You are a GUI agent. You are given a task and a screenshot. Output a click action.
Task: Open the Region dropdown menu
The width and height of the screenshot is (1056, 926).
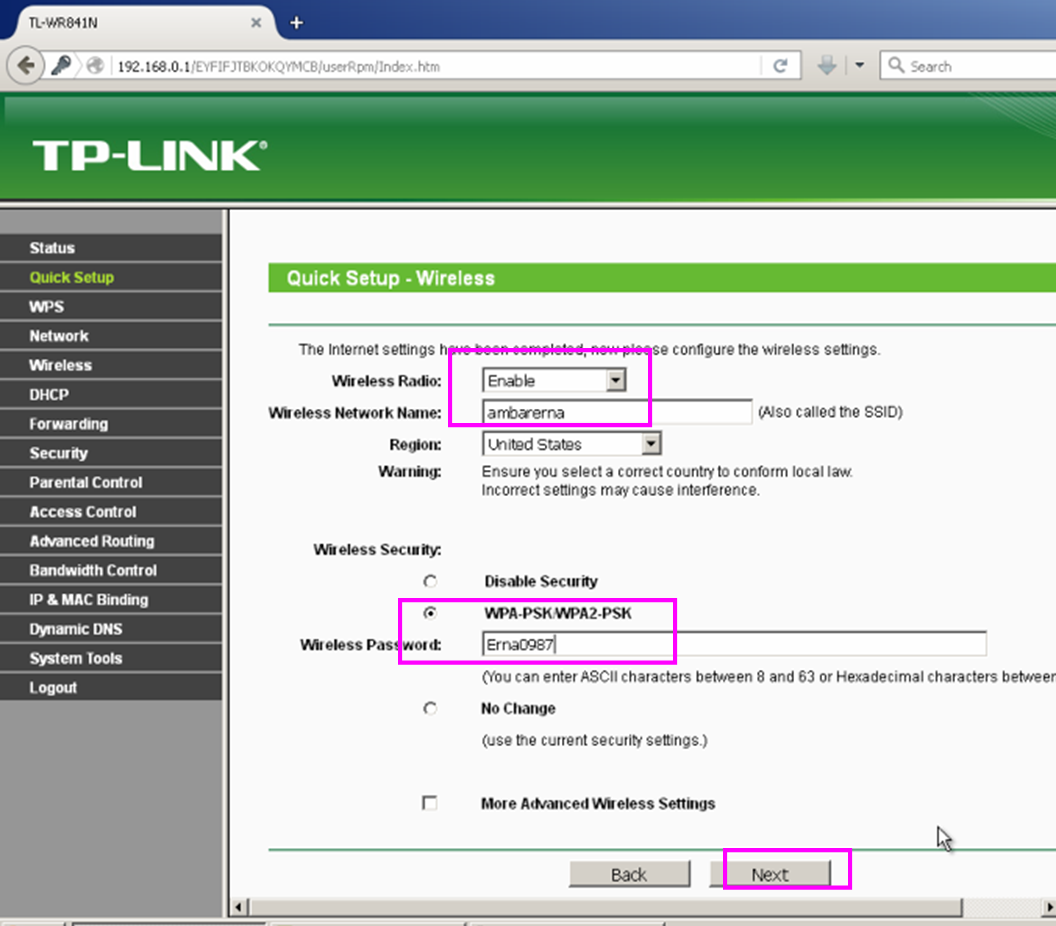pos(652,443)
